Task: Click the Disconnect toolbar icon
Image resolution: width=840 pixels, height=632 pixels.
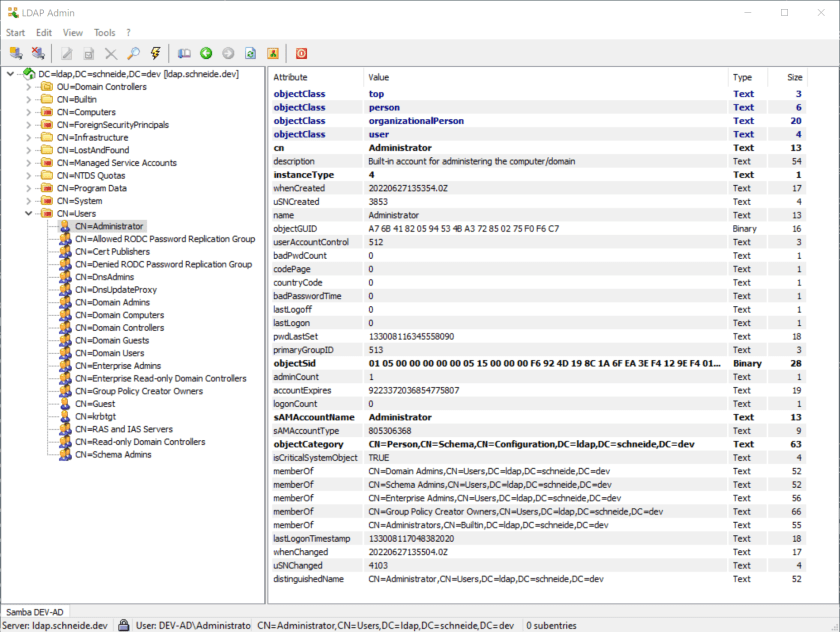Action: click(x=38, y=53)
